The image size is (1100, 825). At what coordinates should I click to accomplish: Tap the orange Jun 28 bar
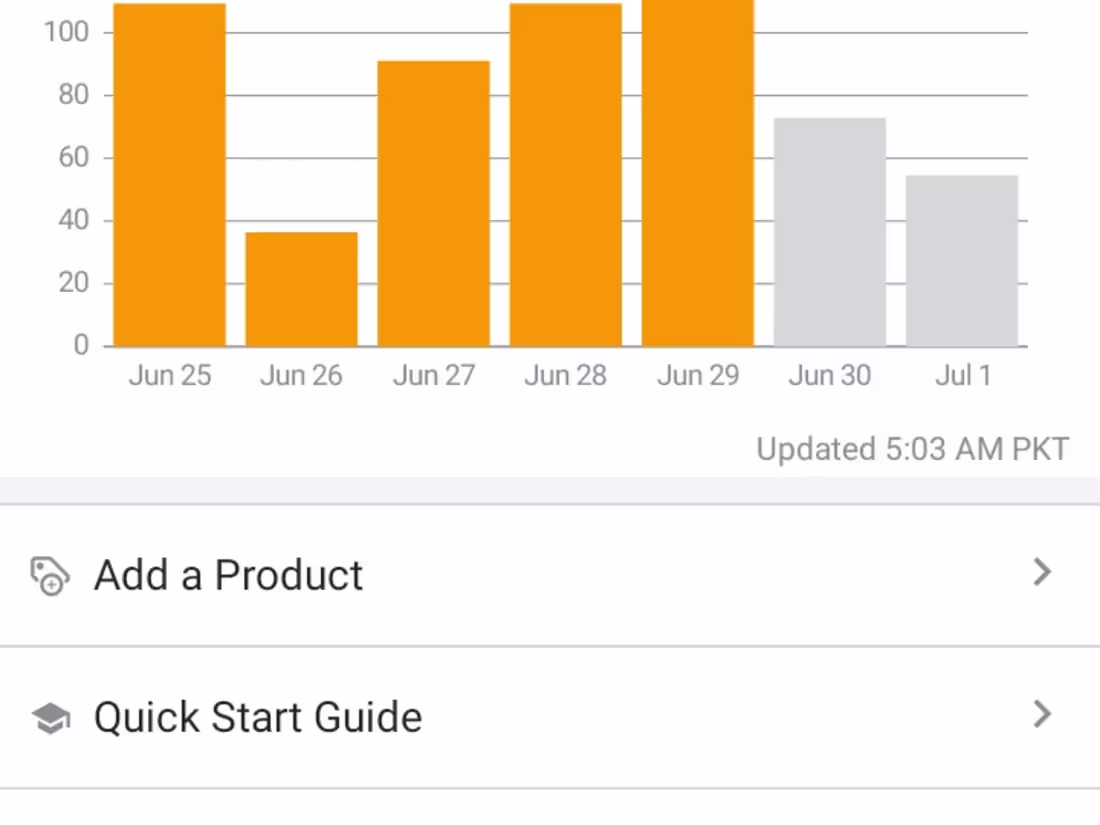click(x=565, y=175)
